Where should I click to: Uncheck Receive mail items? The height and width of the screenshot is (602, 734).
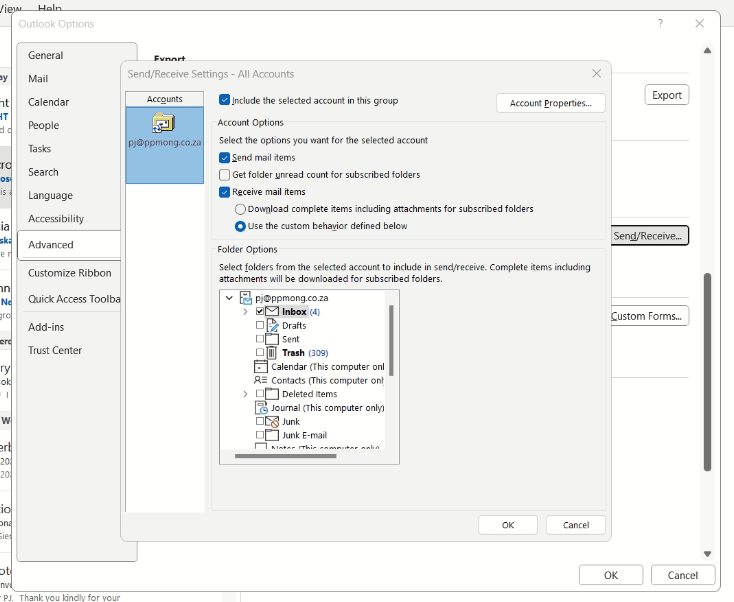225,192
